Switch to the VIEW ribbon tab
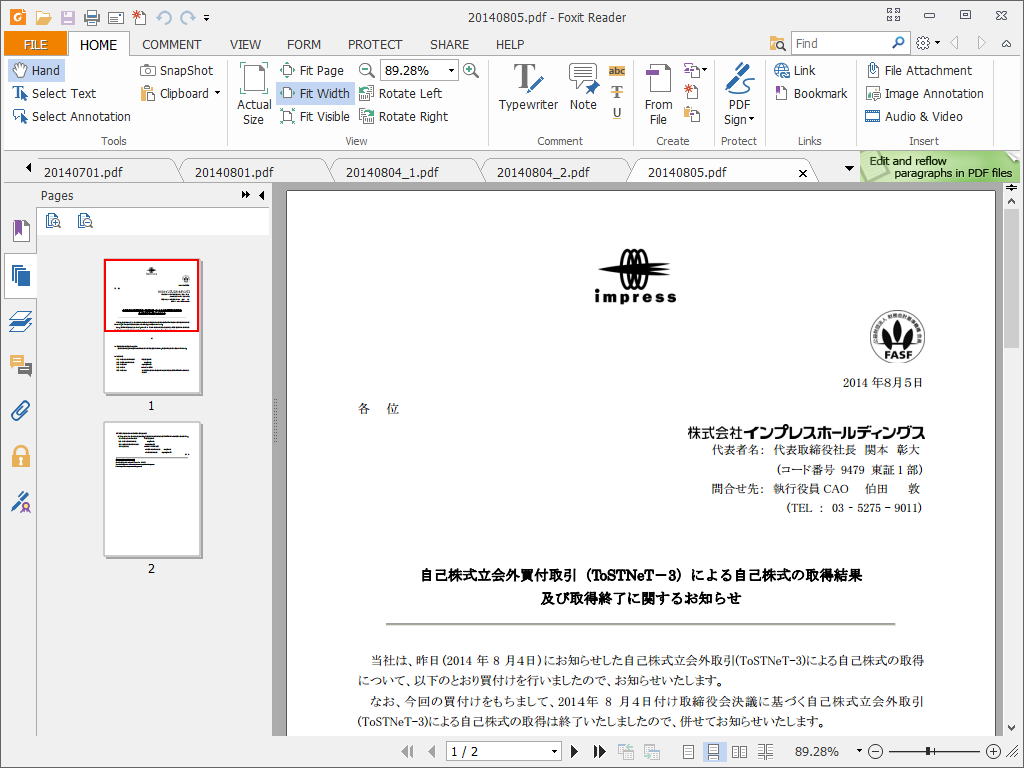 (245, 44)
